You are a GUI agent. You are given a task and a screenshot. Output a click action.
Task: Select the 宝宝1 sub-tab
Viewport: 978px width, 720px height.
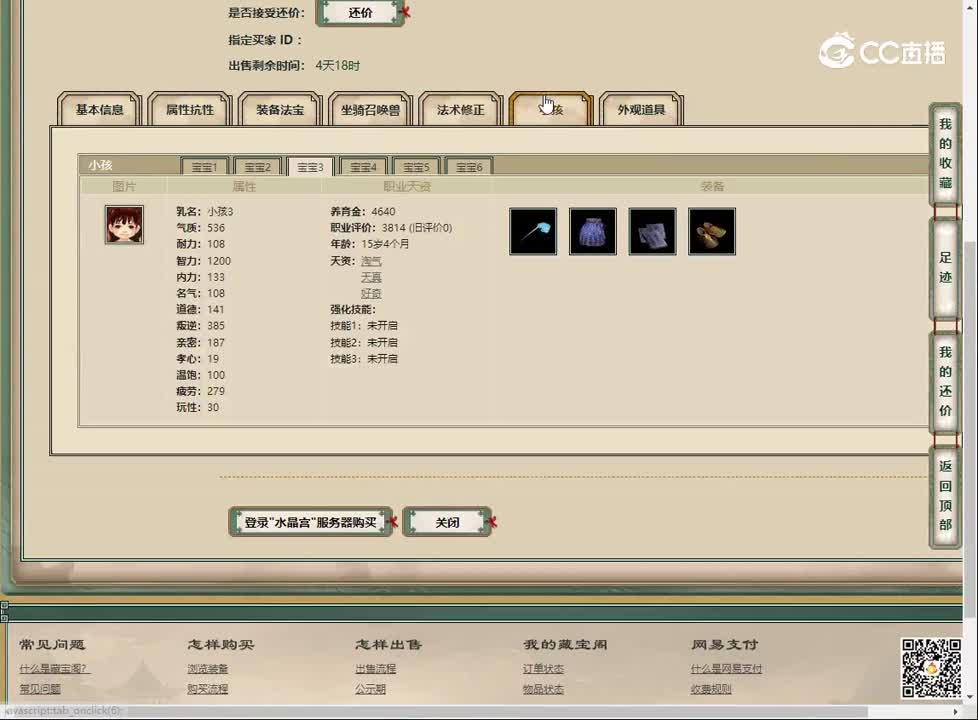coord(205,167)
